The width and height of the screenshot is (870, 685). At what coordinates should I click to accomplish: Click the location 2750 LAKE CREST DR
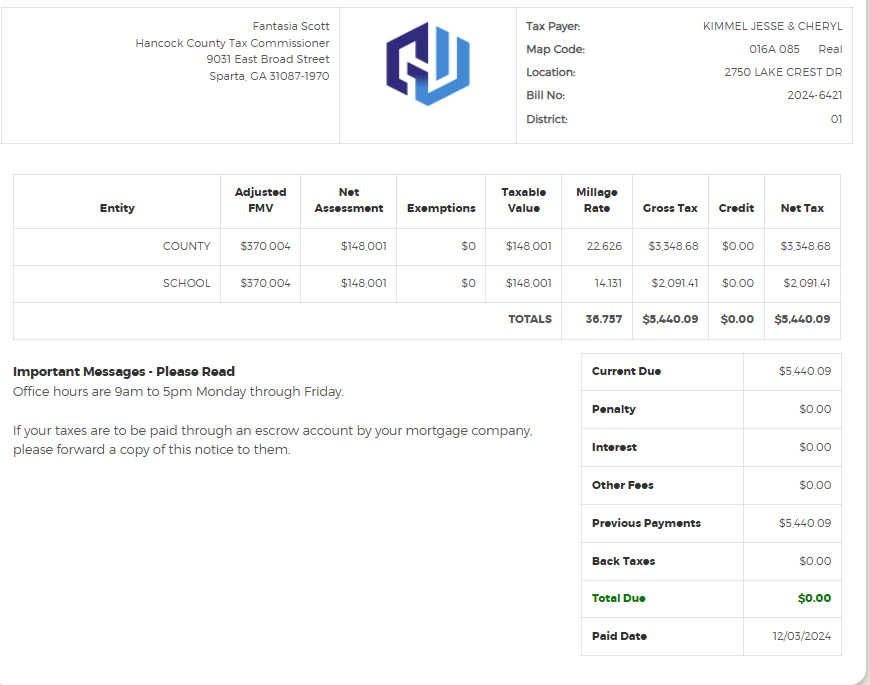tap(783, 72)
